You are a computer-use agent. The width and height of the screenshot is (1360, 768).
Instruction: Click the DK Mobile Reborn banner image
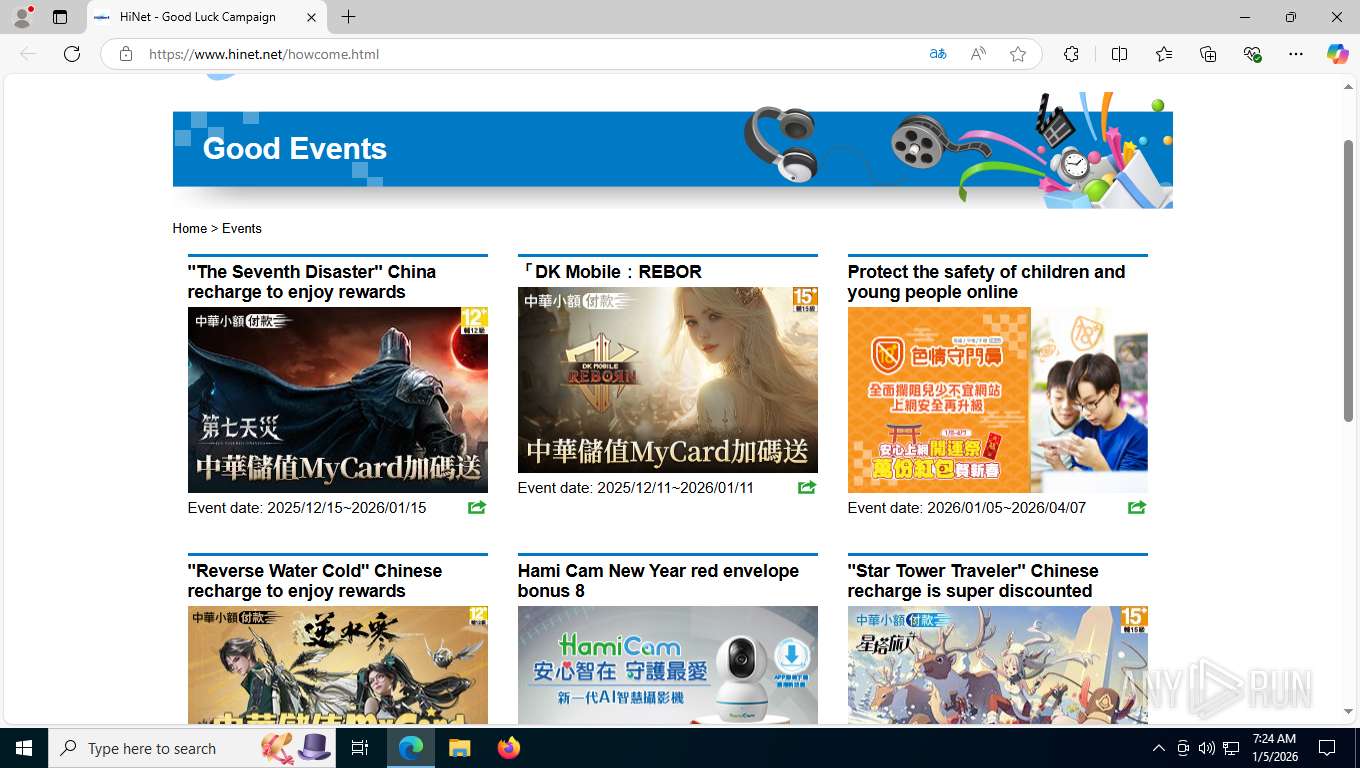click(668, 380)
